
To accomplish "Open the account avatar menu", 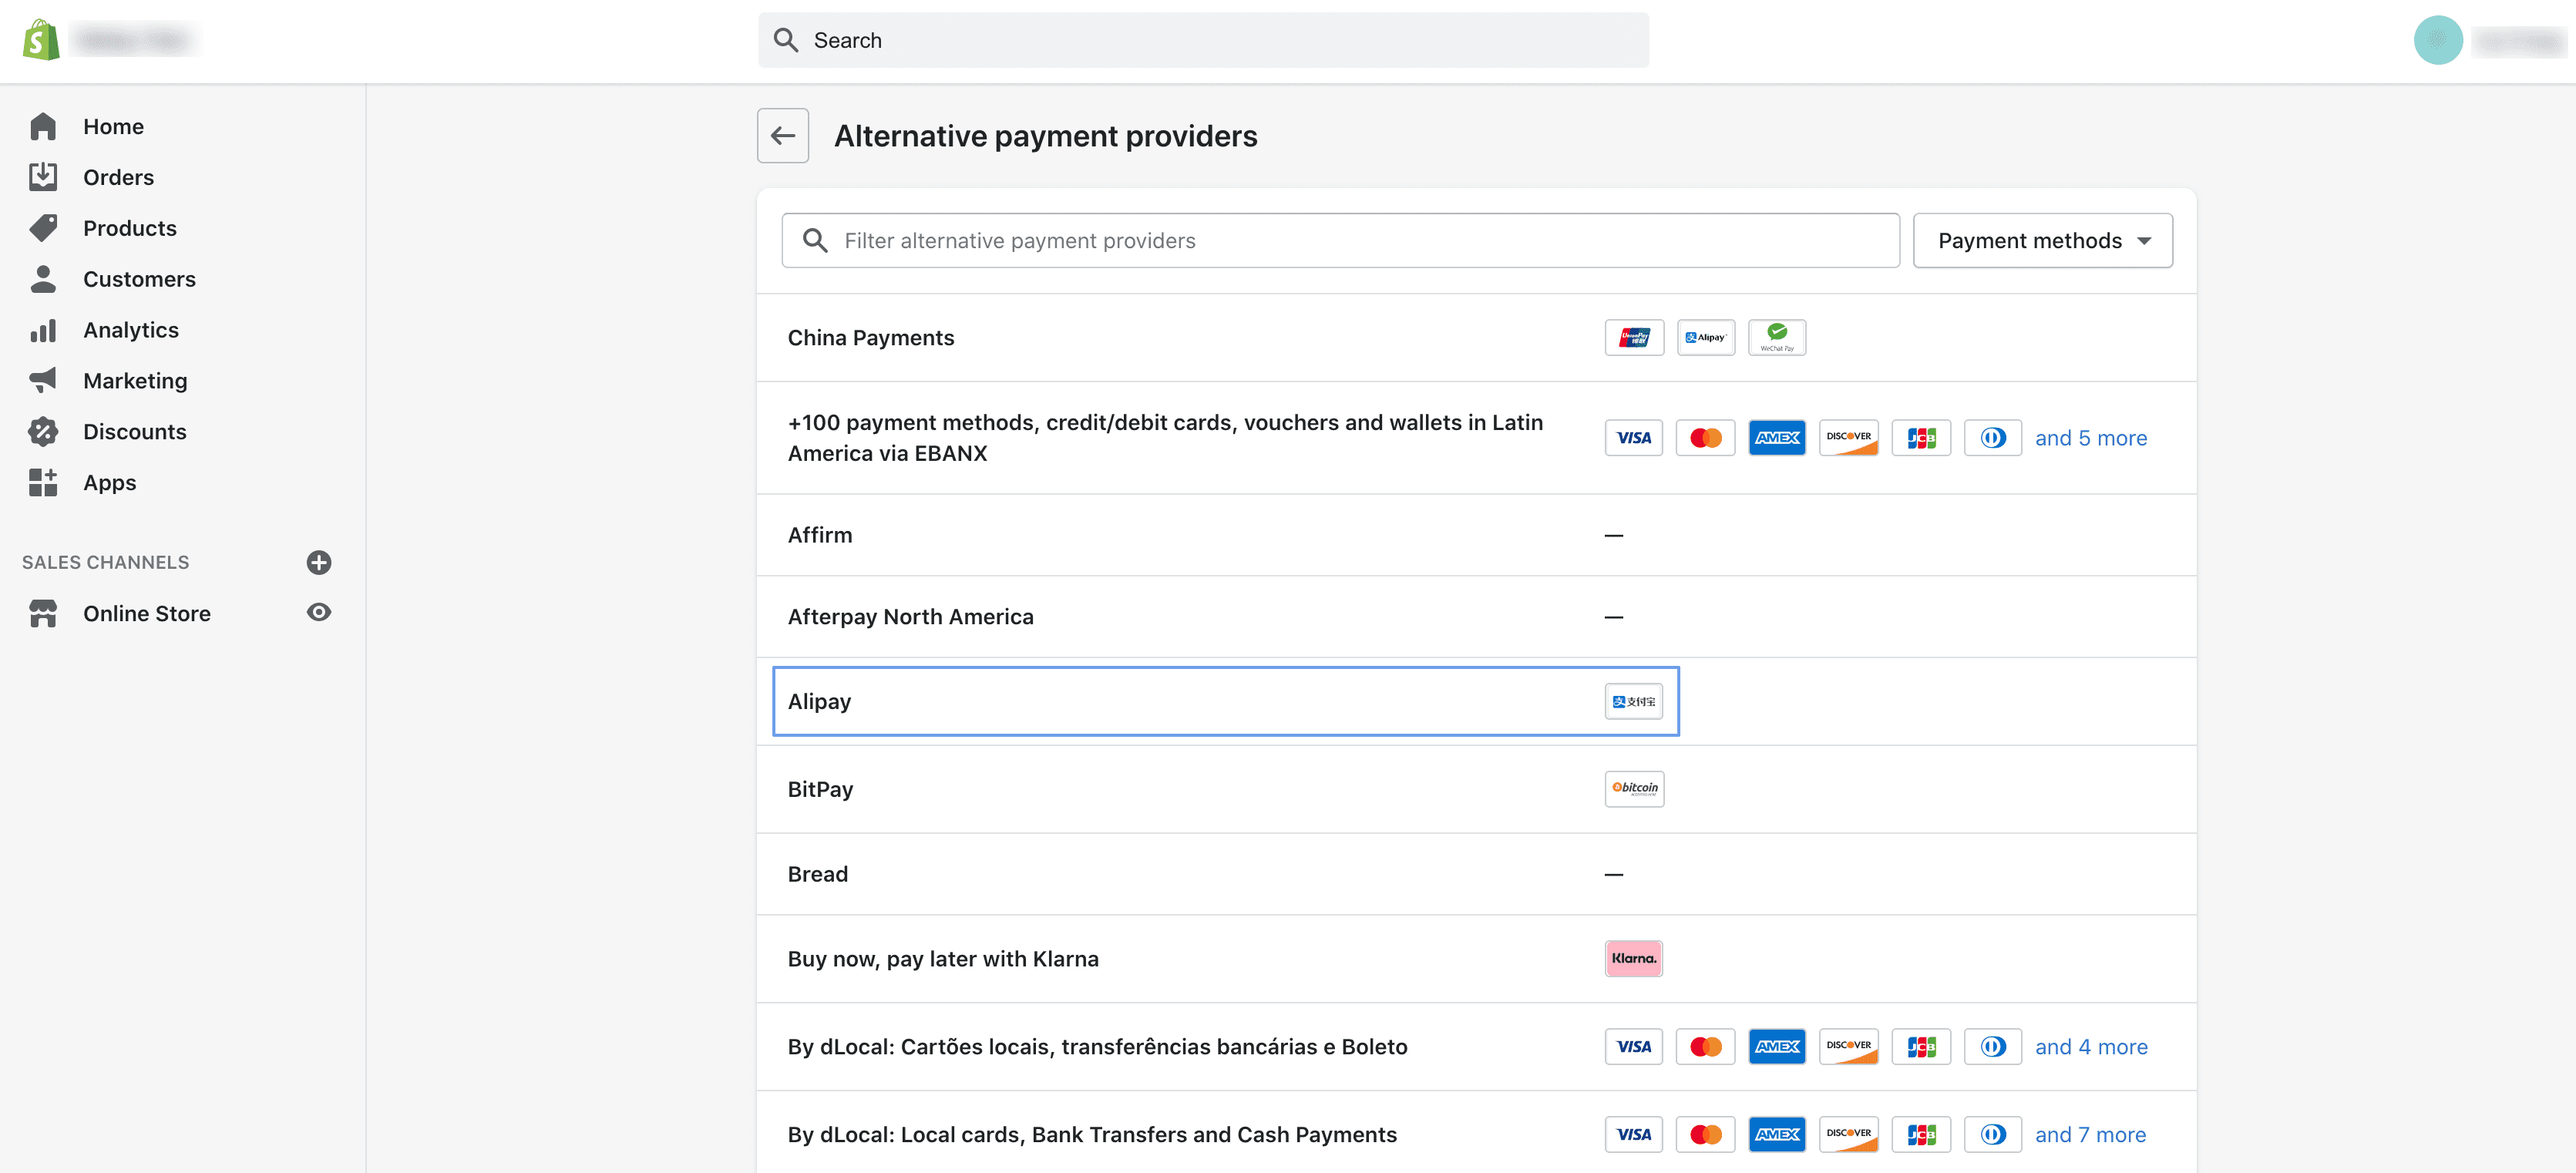I will [2438, 41].
